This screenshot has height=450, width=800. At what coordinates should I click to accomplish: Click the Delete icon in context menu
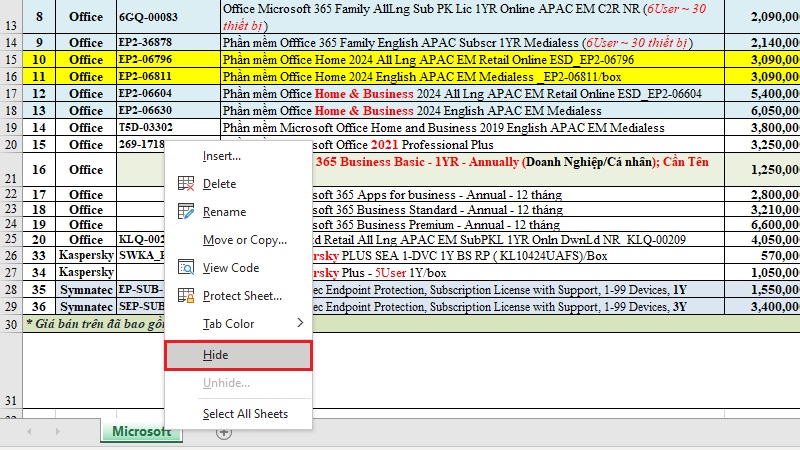(186, 184)
